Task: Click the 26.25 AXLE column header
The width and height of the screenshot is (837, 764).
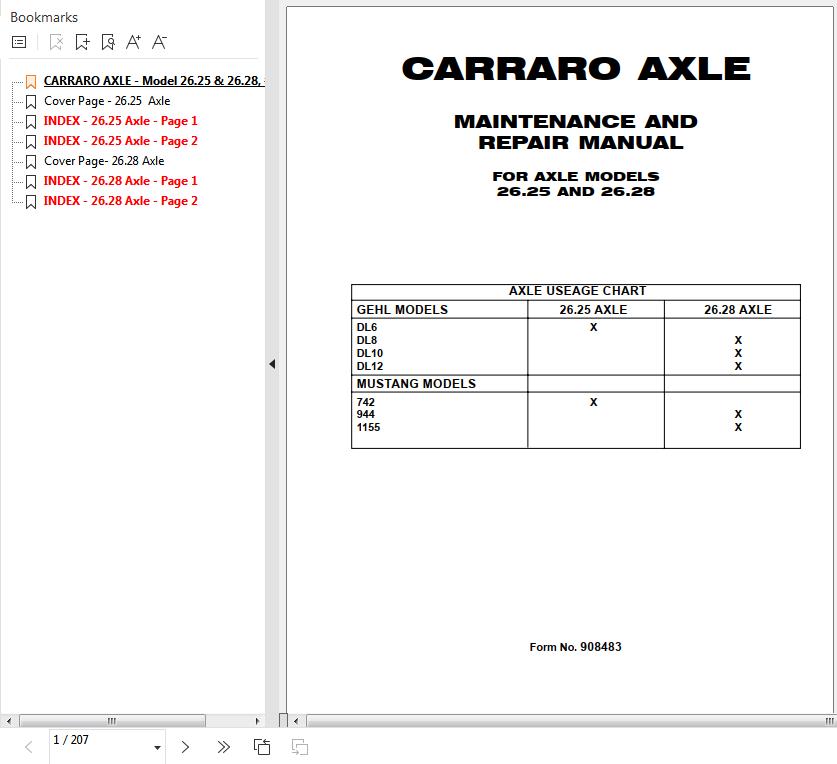Action: 593,310
